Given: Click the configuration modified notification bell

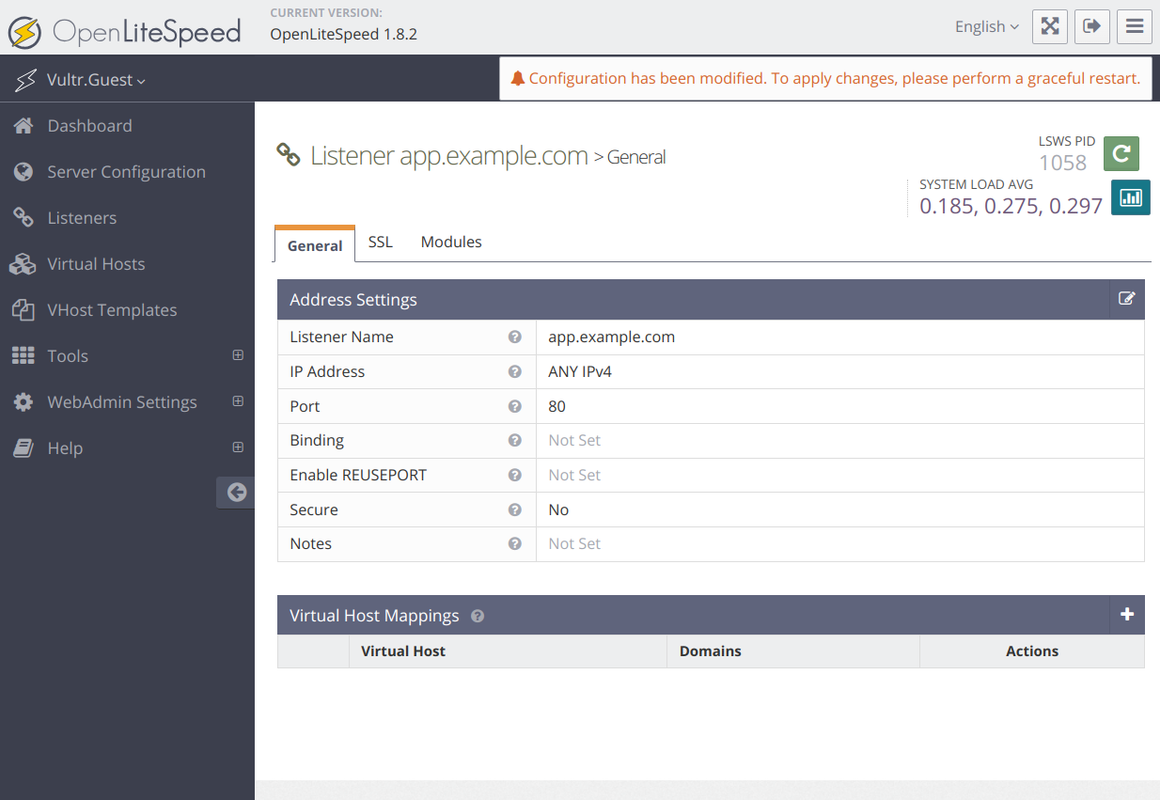Looking at the screenshot, I should 518,78.
